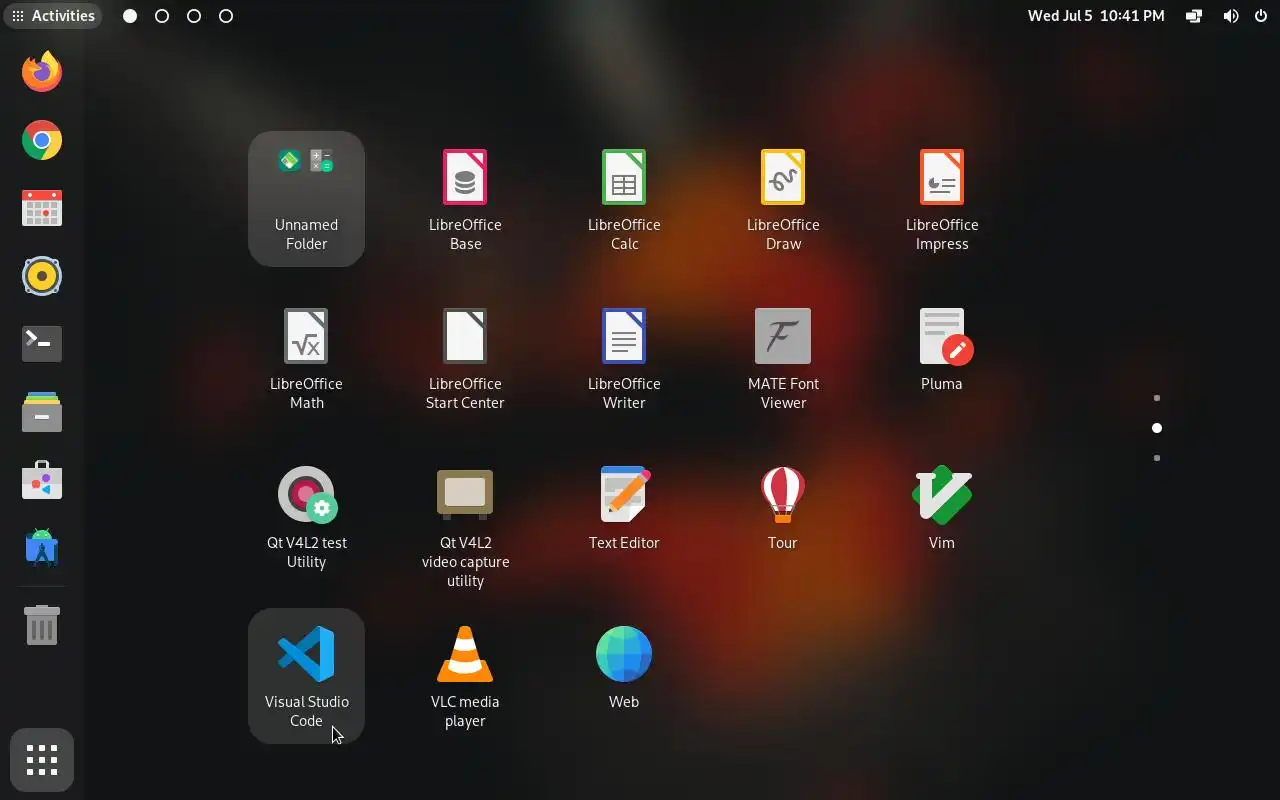1280x800 pixels.
Task: Open LibreOffice Calc
Action: (x=624, y=198)
